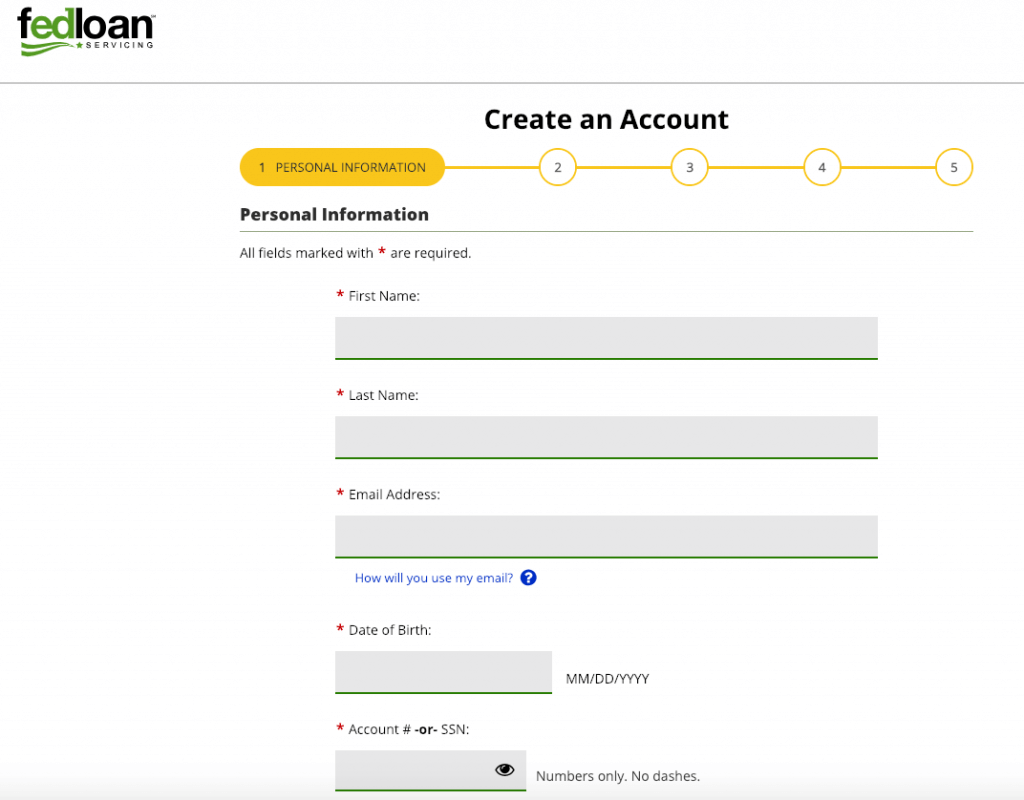
Task: Click the Create an Account title
Action: tap(606, 119)
